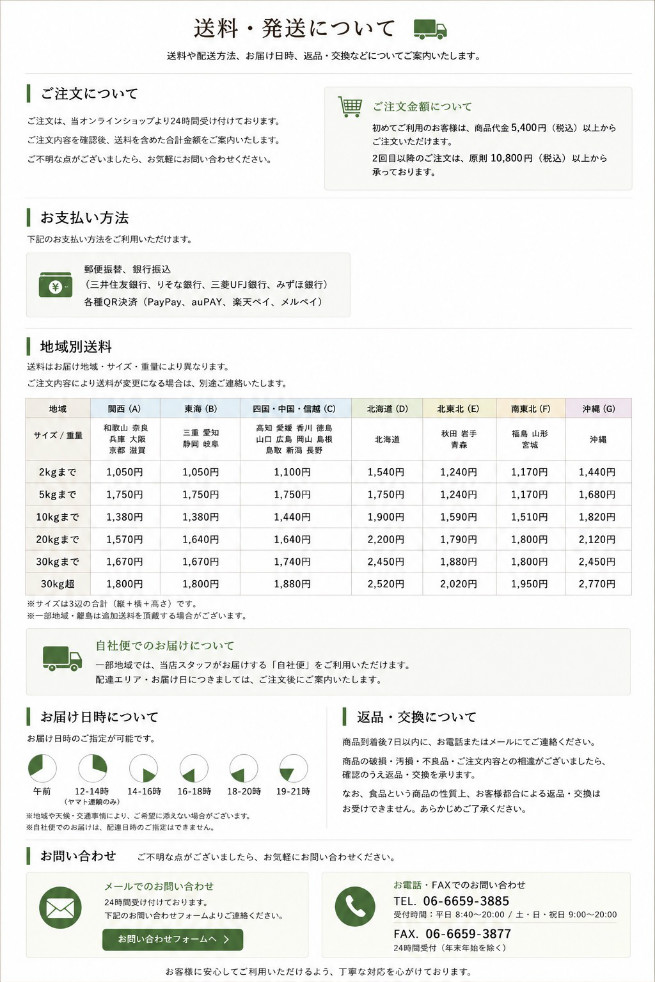Click the ご注文金額について heading

(x=422, y=106)
